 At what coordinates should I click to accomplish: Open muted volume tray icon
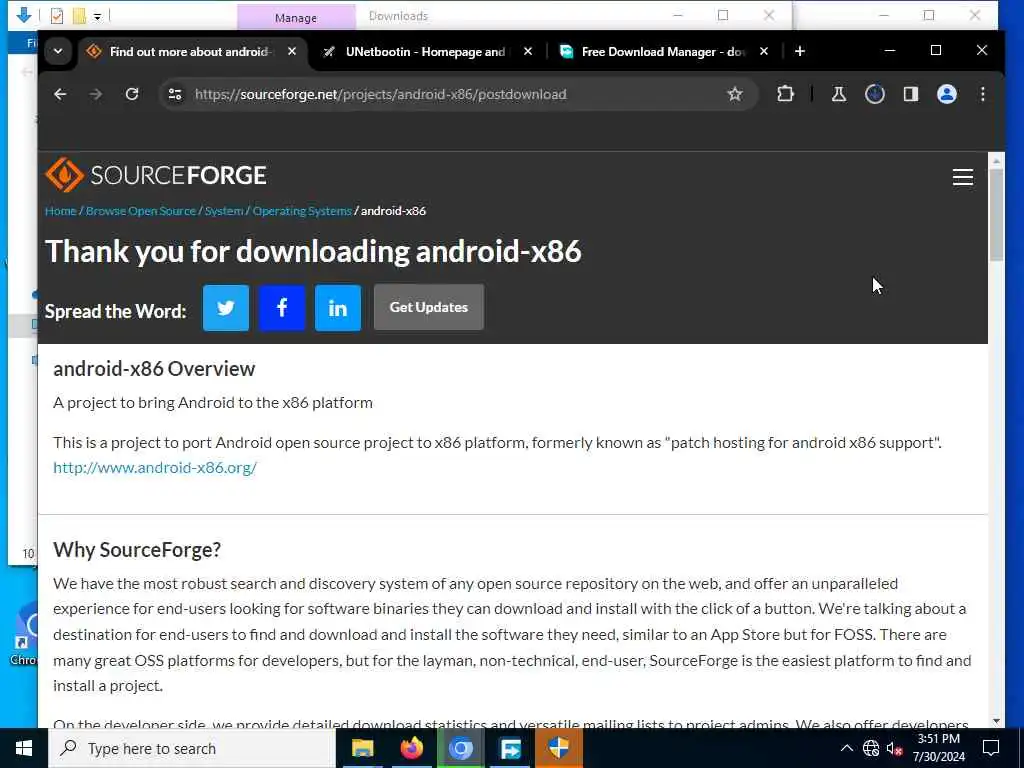click(x=894, y=748)
